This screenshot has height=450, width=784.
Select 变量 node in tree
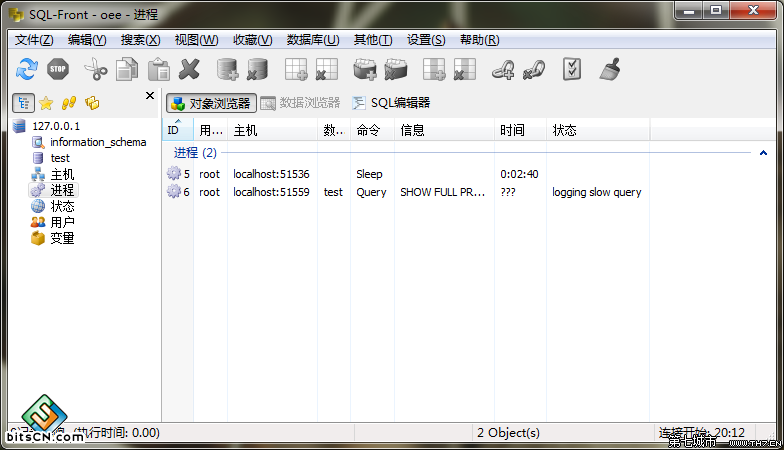[x=62, y=238]
